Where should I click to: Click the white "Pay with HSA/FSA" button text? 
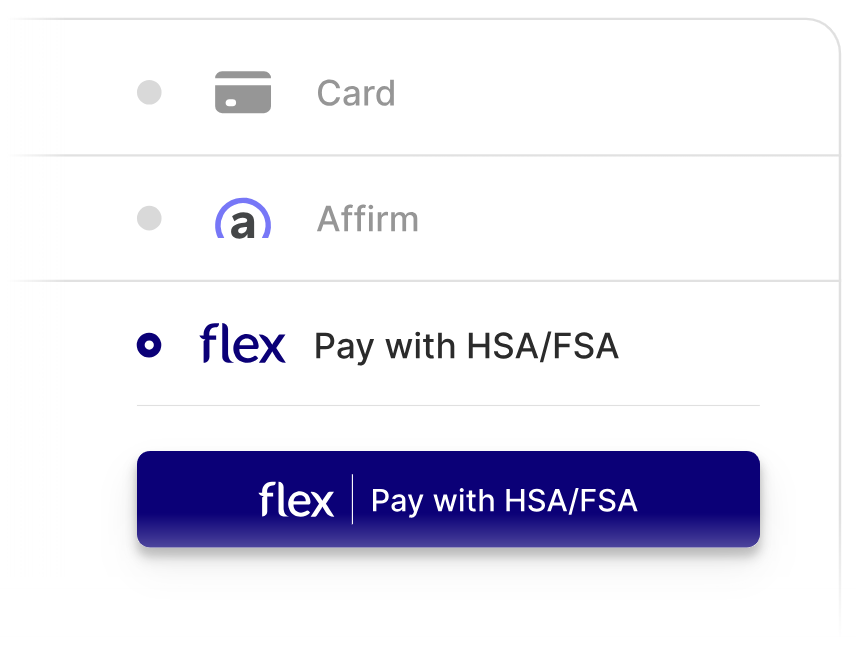coord(504,500)
